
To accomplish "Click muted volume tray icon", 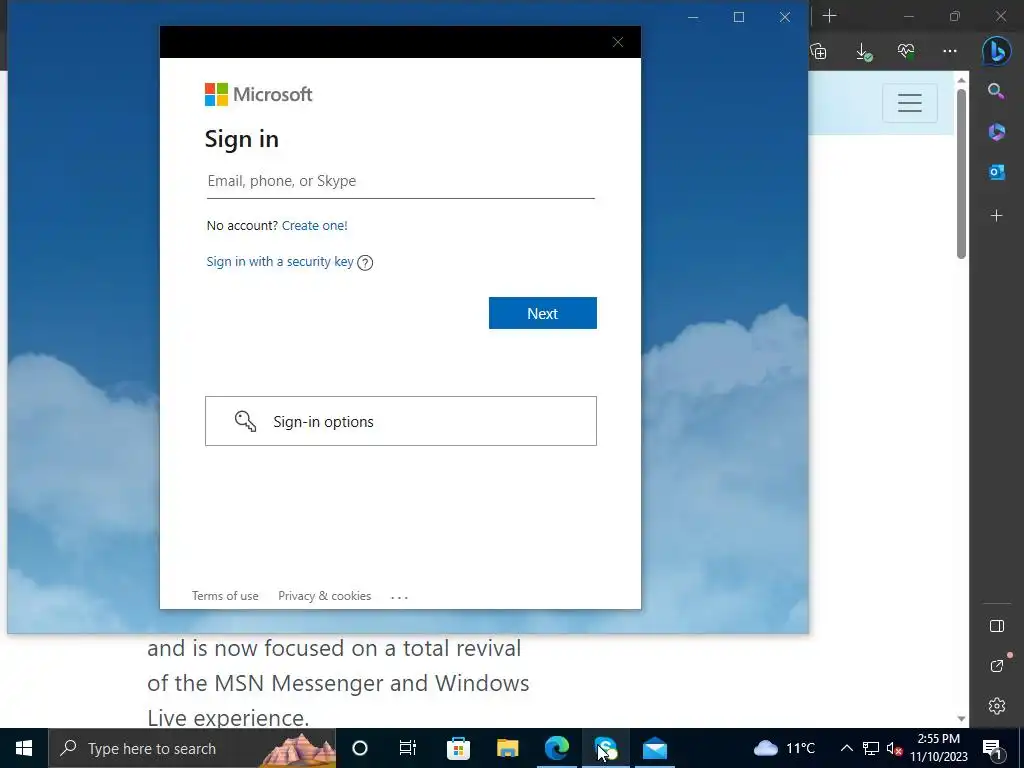I will coord(894,749).
